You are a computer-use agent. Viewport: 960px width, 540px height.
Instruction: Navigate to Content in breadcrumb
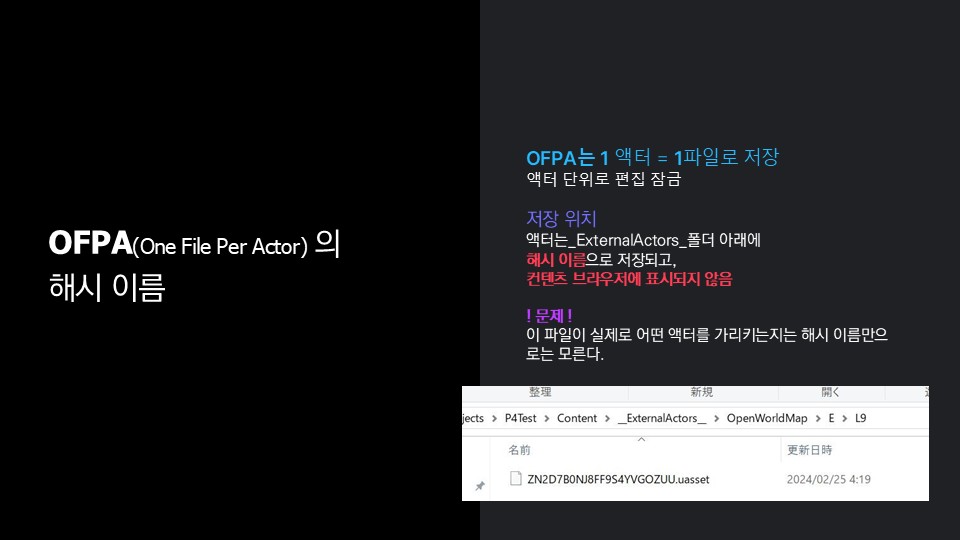point(577,418)
